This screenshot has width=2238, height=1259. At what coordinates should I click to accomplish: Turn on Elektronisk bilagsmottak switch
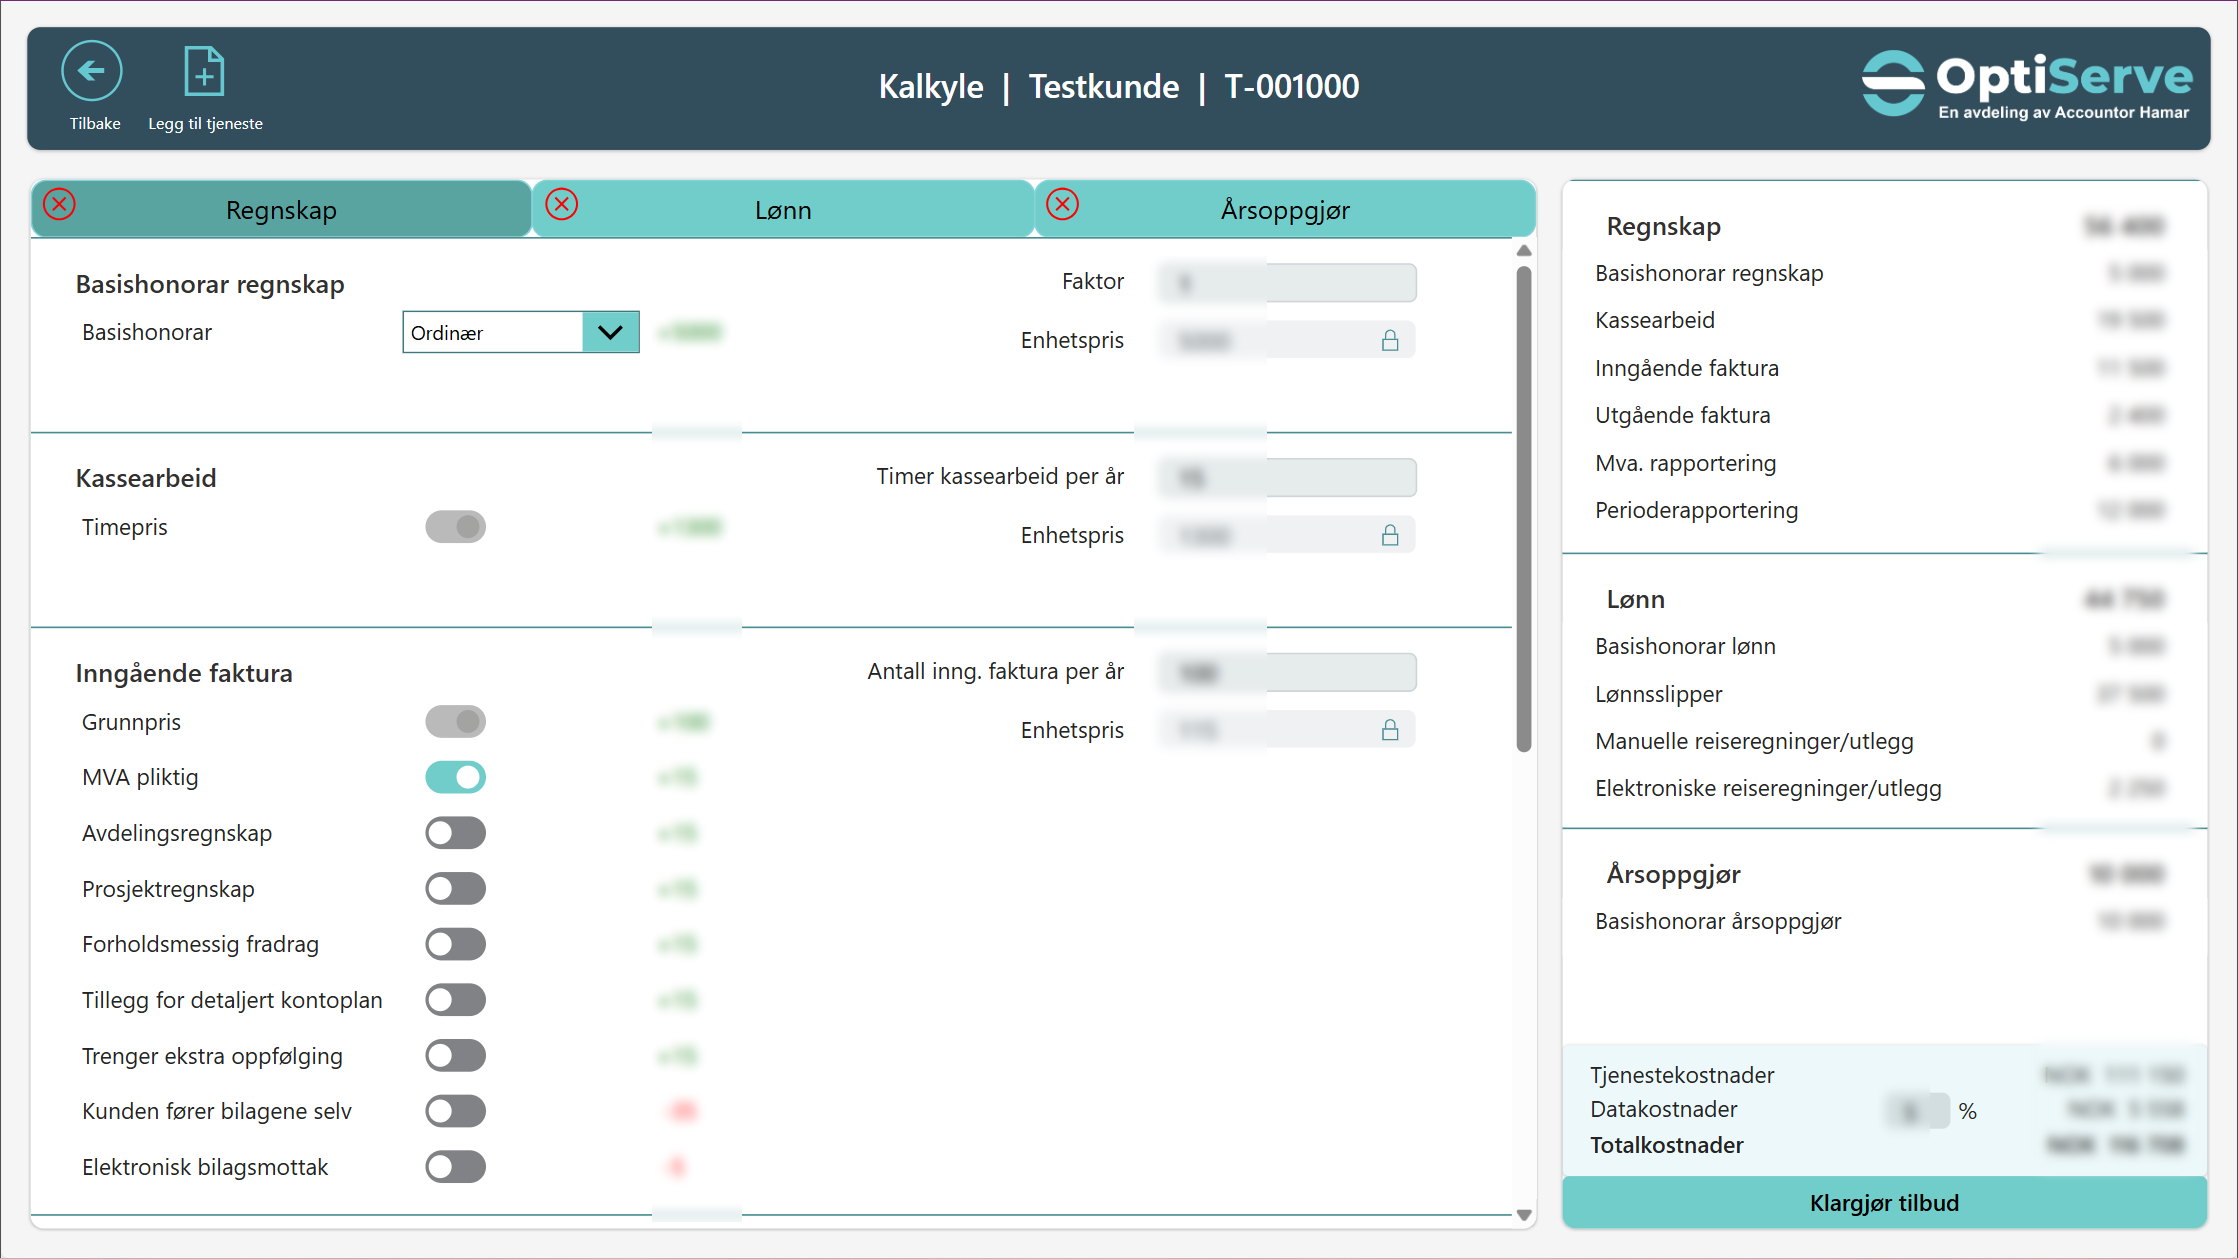456,1167
